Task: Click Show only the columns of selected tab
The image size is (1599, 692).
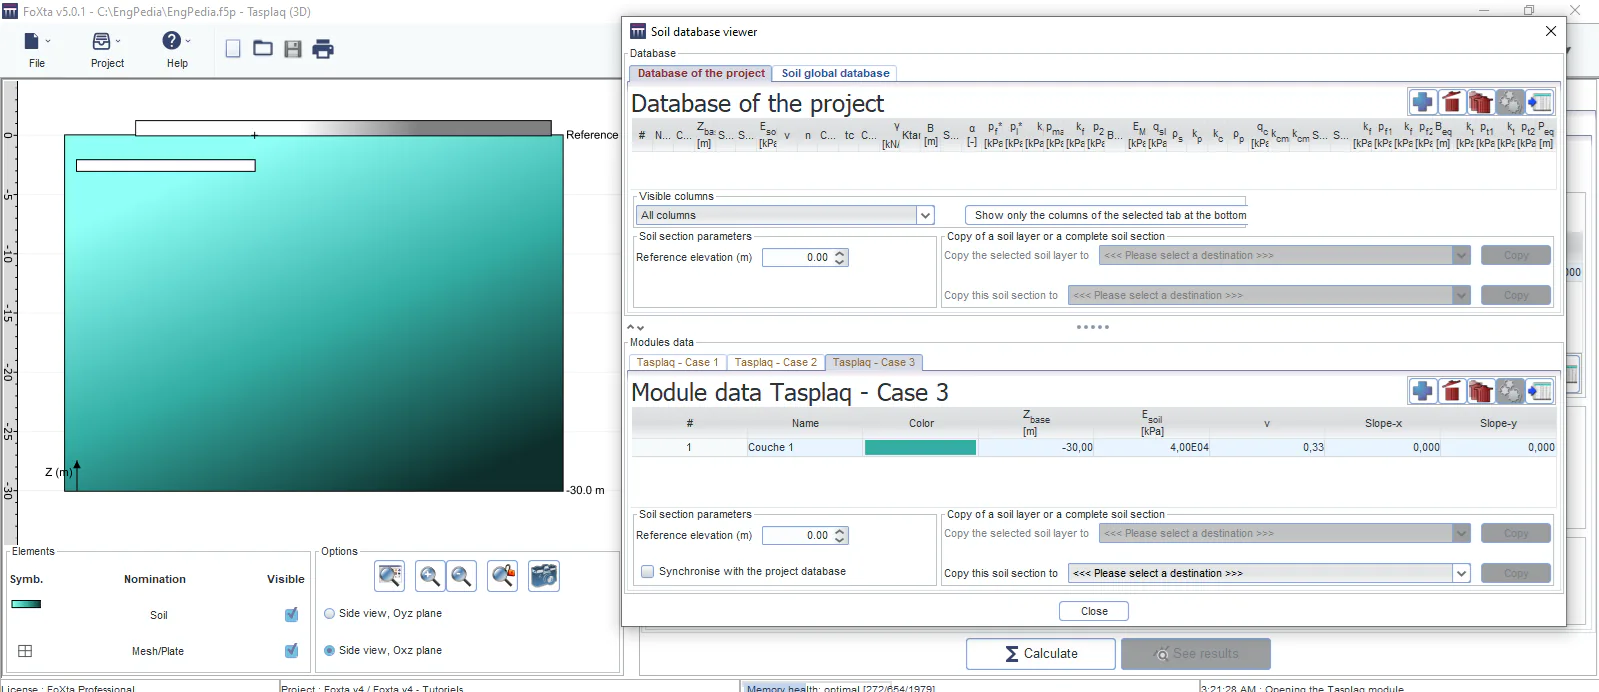Action: click(x=1105, y=215)
